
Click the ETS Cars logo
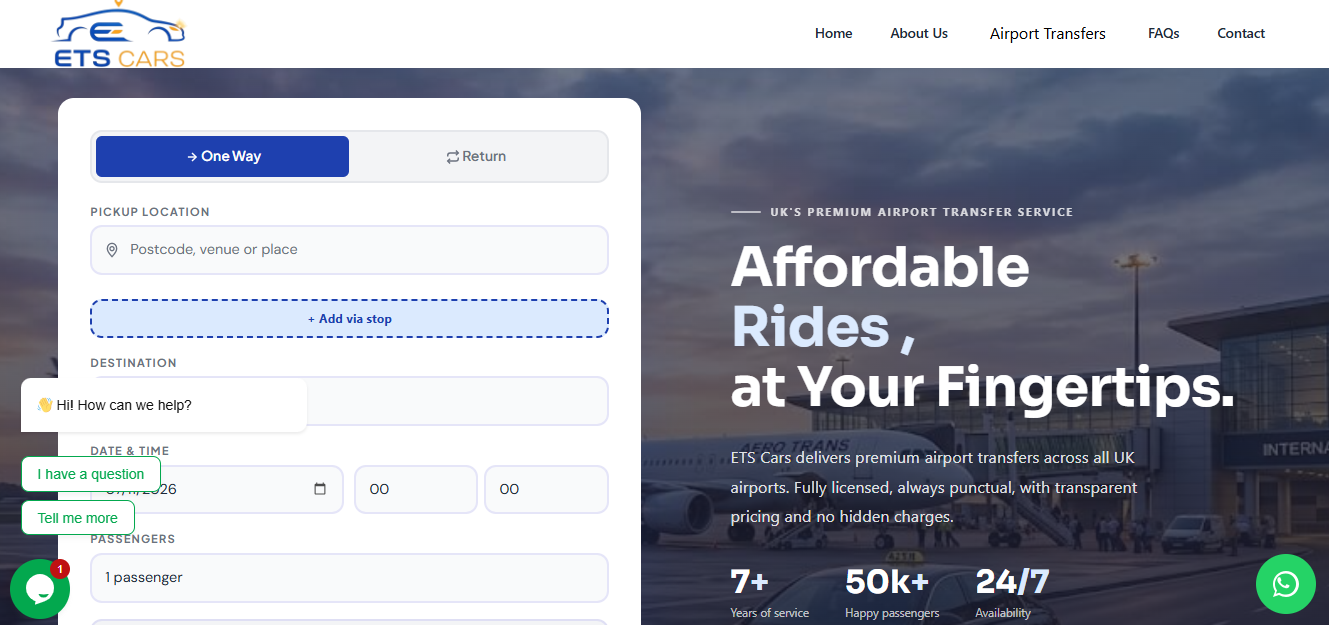pos(119,35)
